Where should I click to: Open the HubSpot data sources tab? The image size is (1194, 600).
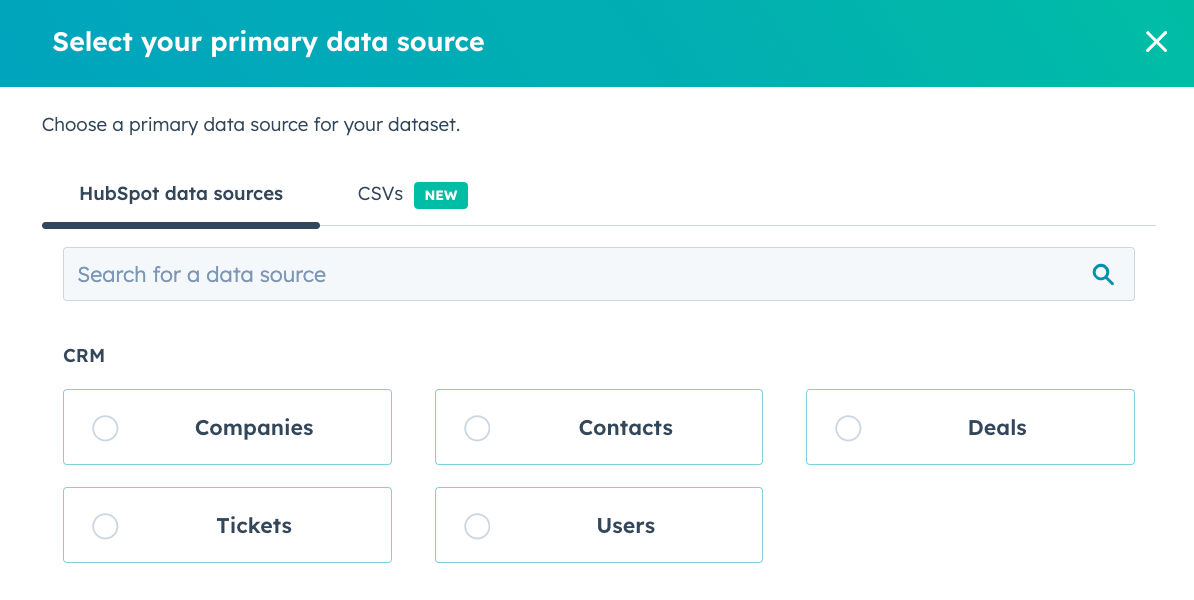pyautogui.click(x=180, y=194)
